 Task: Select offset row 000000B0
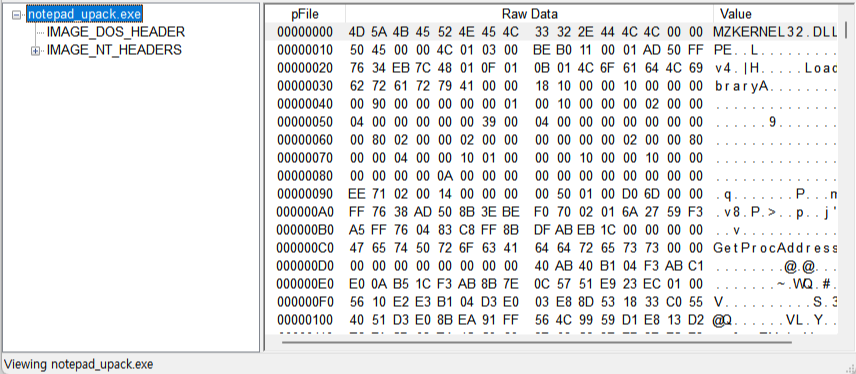(x=551, y=230)
